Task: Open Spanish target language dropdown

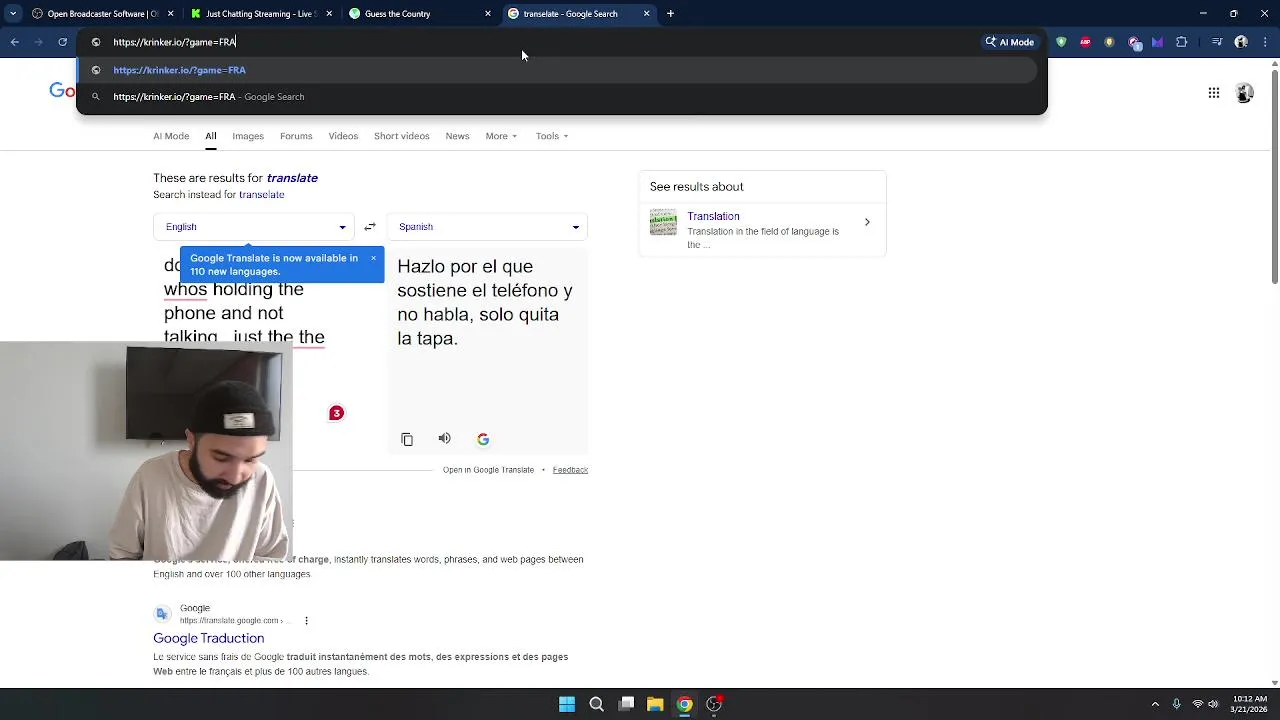Action: coord(487,227)
